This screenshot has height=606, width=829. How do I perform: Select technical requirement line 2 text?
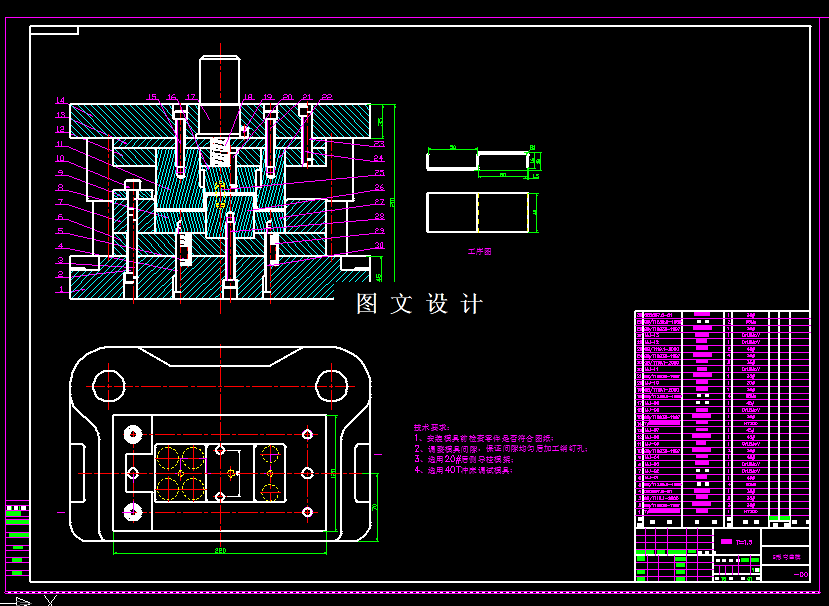(x=501, y=448)
